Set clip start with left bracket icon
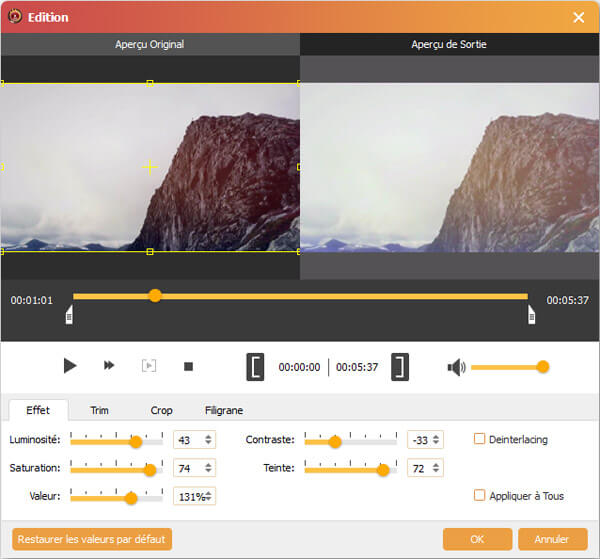The width and height of the screenshot is (600, 559). pos(255,367)
